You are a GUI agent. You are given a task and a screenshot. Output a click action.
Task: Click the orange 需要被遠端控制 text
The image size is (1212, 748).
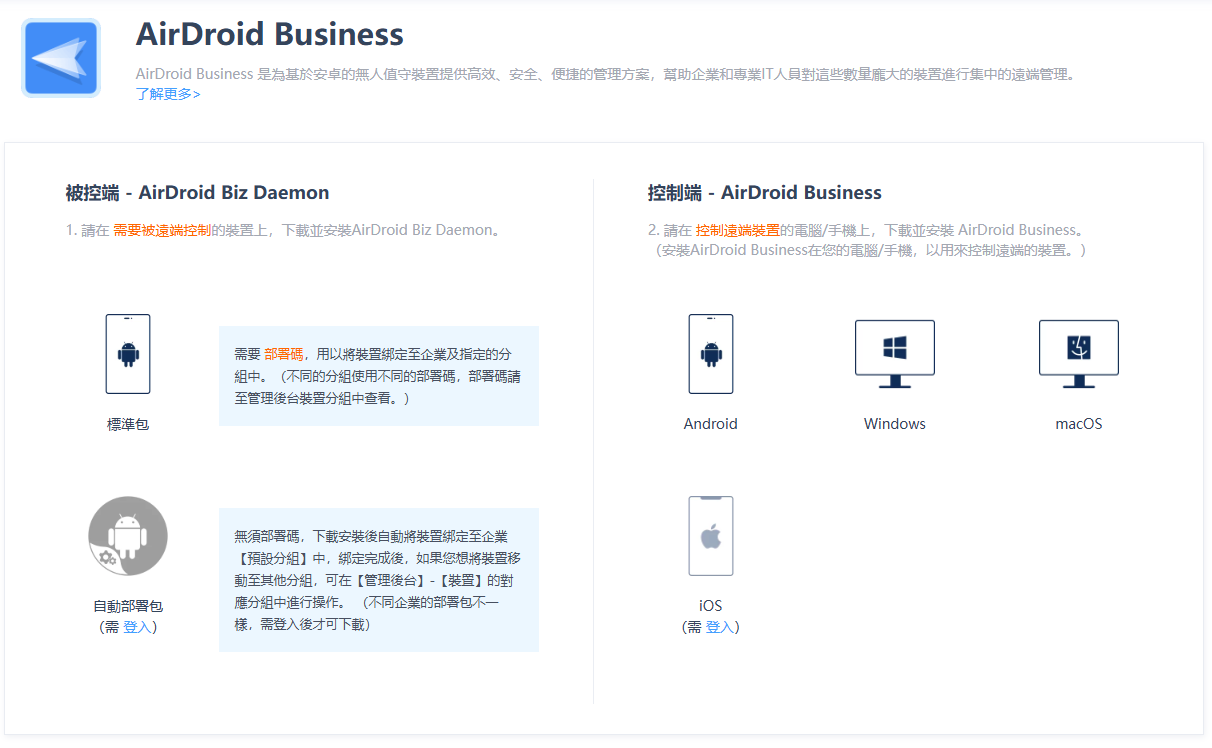coord(162,230)
